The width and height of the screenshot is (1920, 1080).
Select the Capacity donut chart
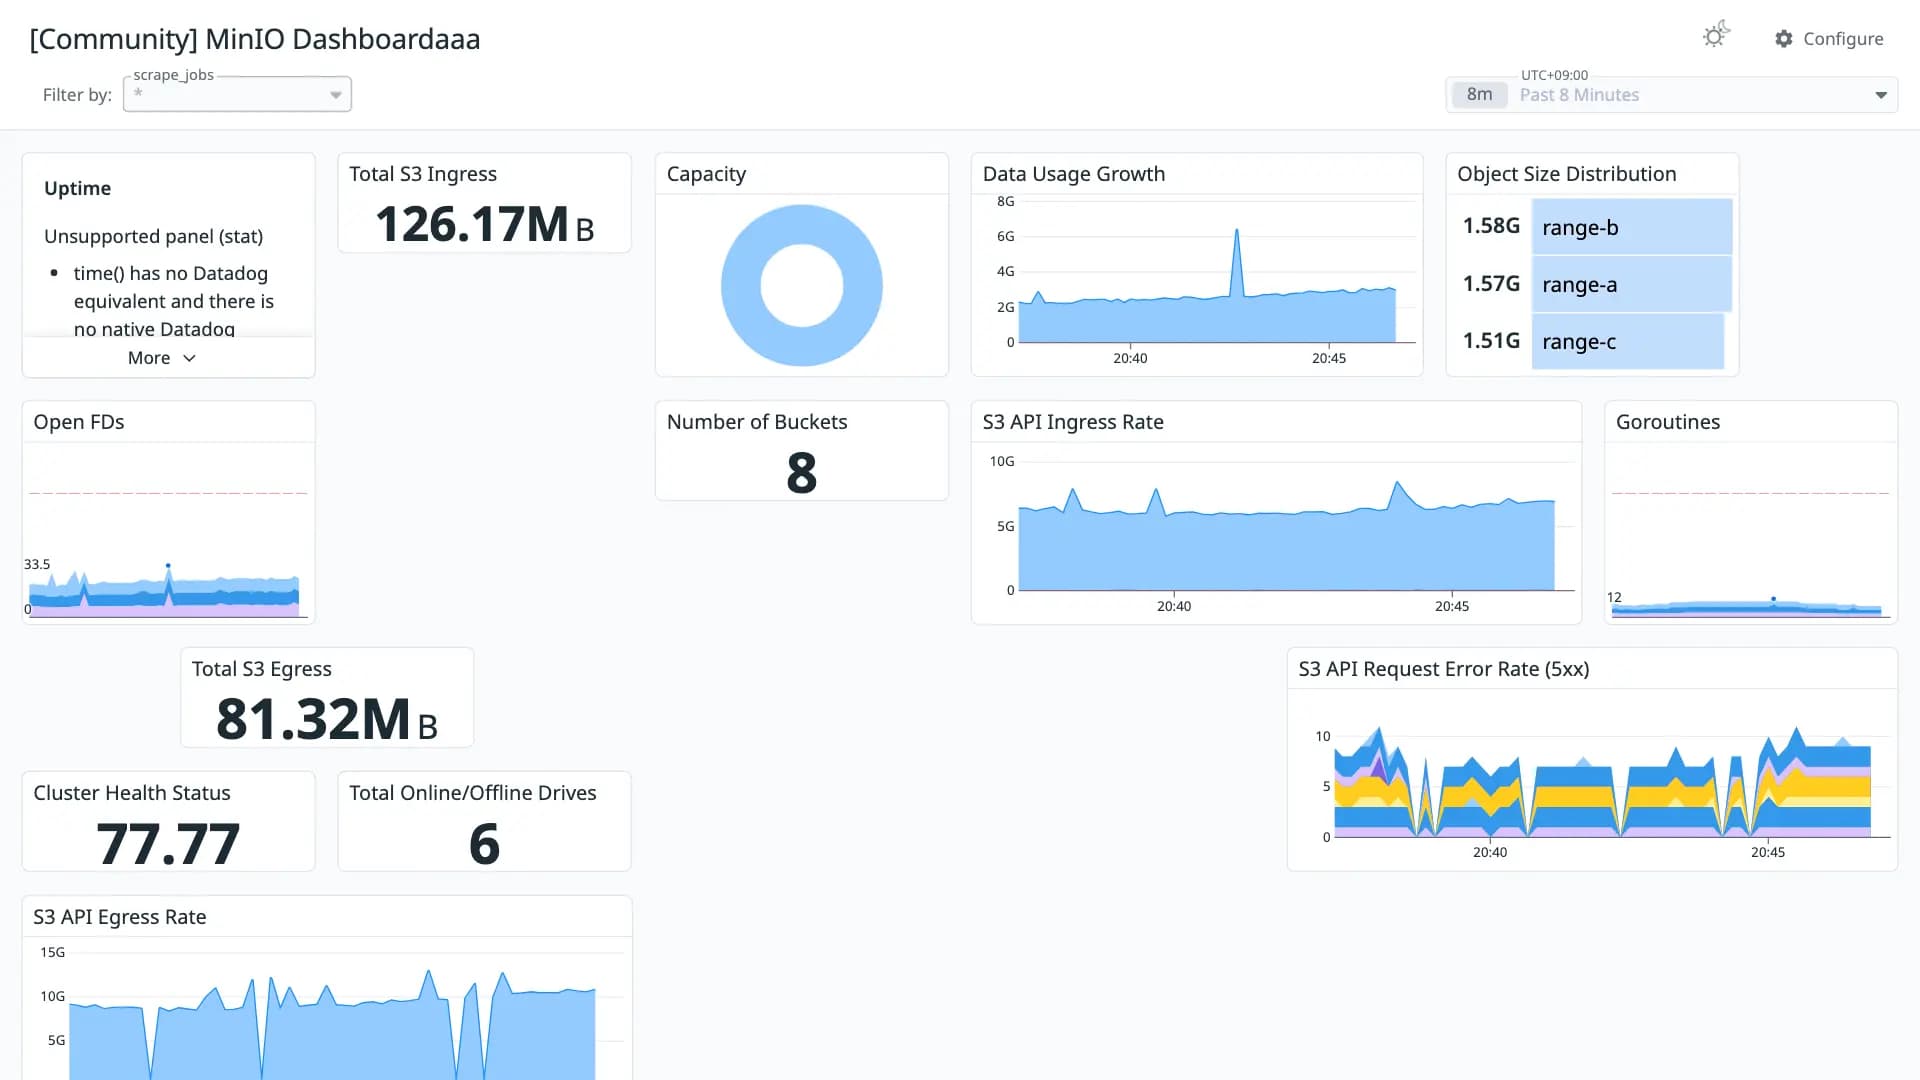click(802, 286)
